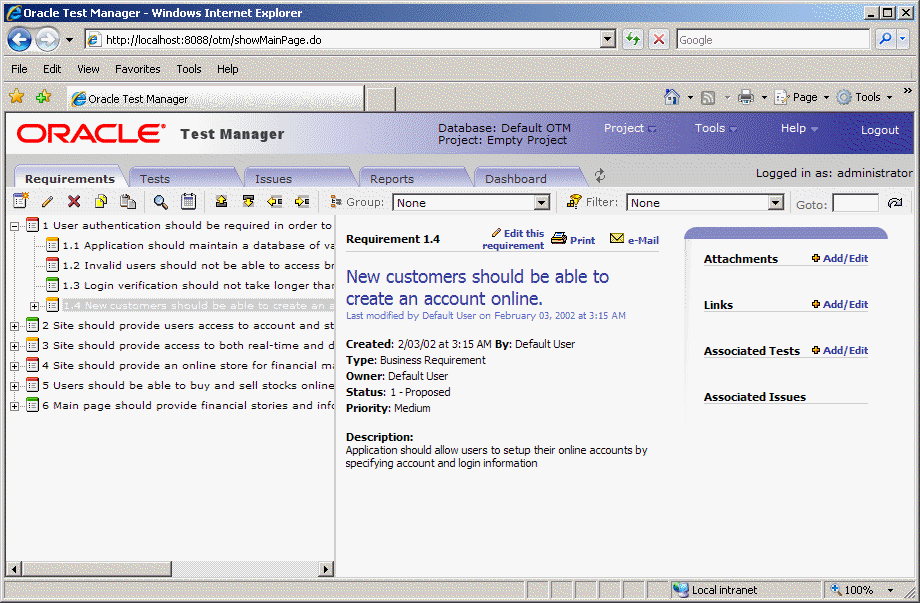Image resolution: width=920 pixels, height=603 pixels.
Task: Collapse requirement 1 User authentication node
Action: (15, 226)
